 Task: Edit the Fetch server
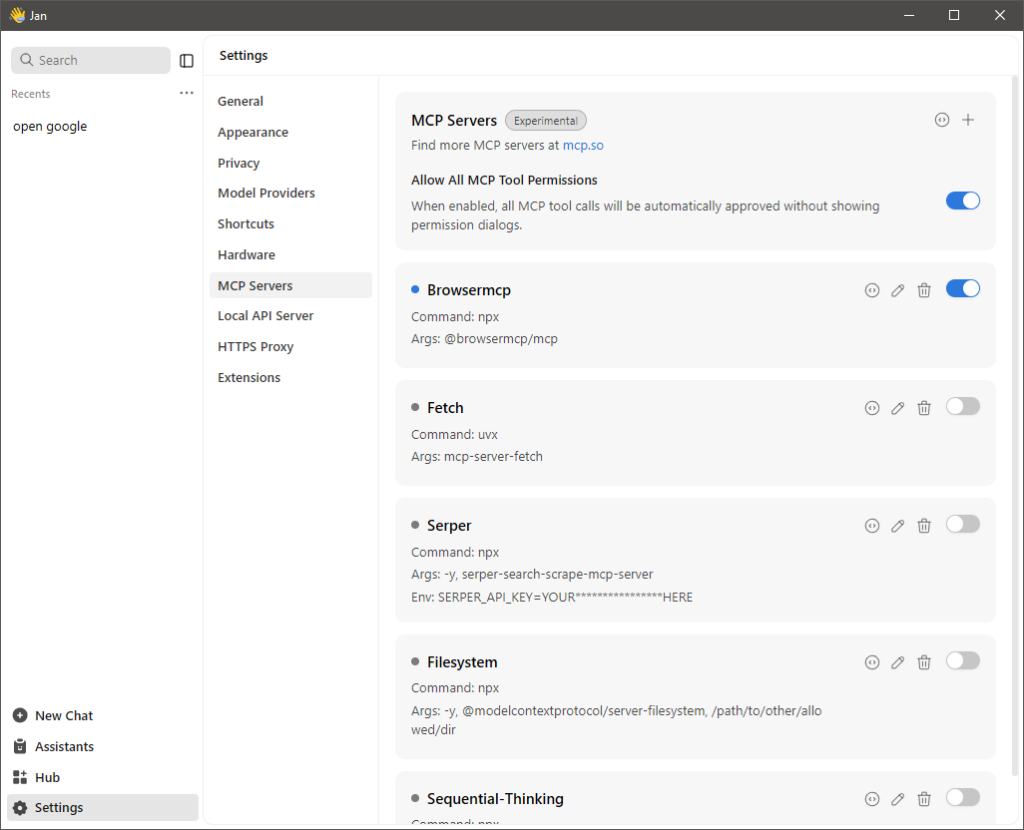coord(898,408)
